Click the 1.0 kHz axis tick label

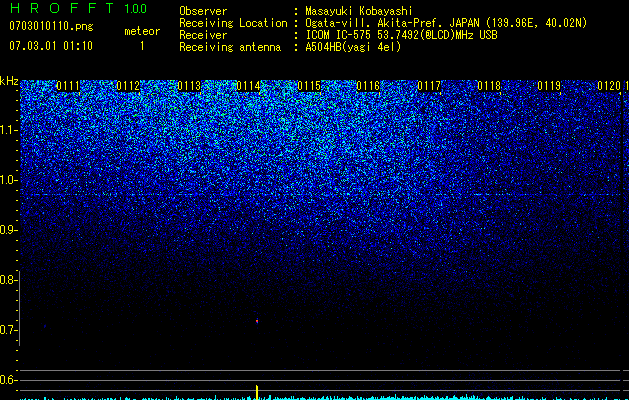pyautogui.click(x=8, y=180)
